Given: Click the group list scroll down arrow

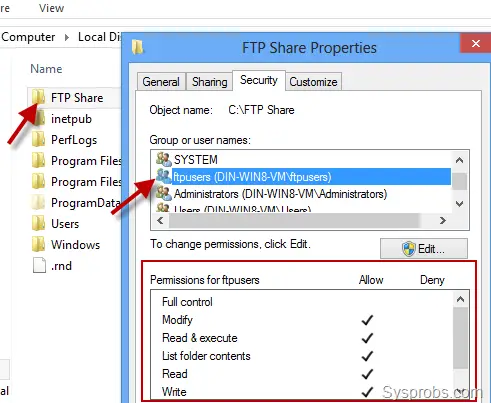Looking at the screenshot, I should 459,204.
